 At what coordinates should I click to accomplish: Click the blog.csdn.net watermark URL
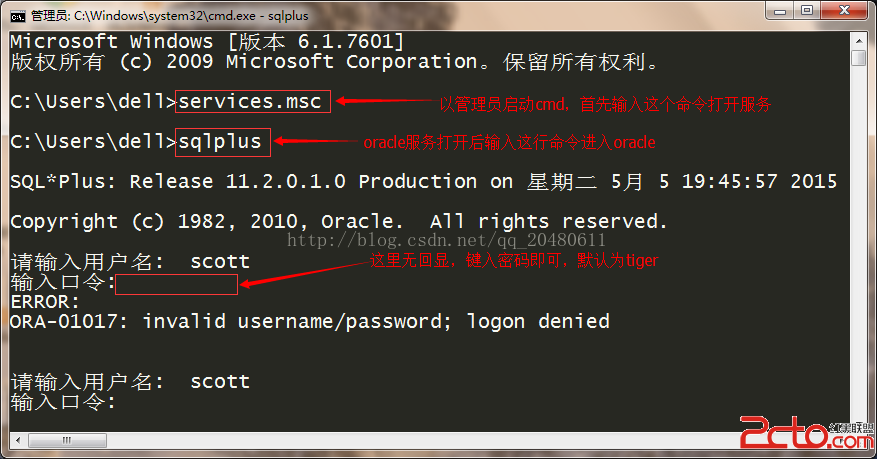point(446,240)
